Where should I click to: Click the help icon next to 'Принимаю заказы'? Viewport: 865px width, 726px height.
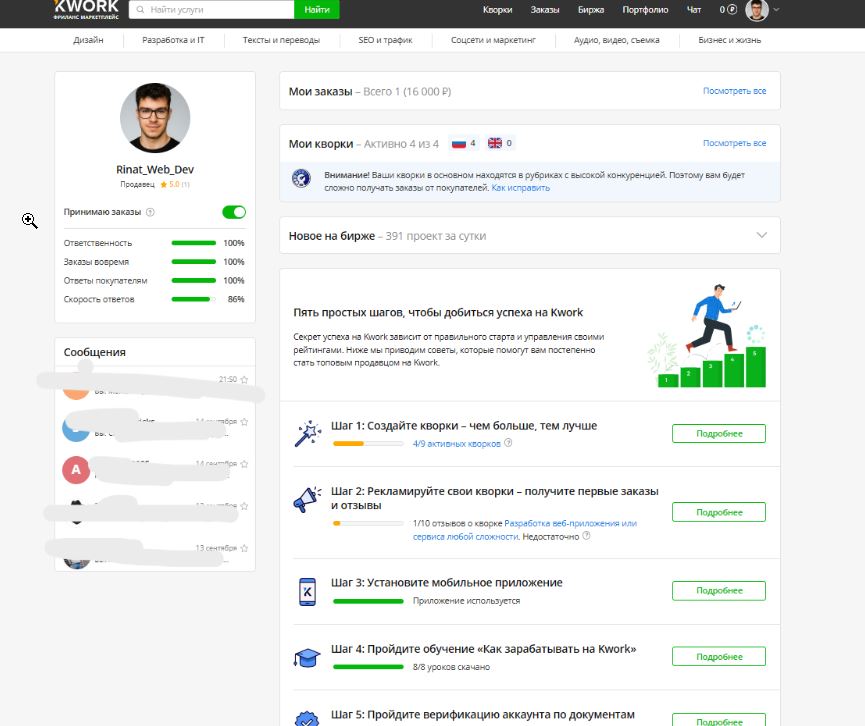point(150,212)
